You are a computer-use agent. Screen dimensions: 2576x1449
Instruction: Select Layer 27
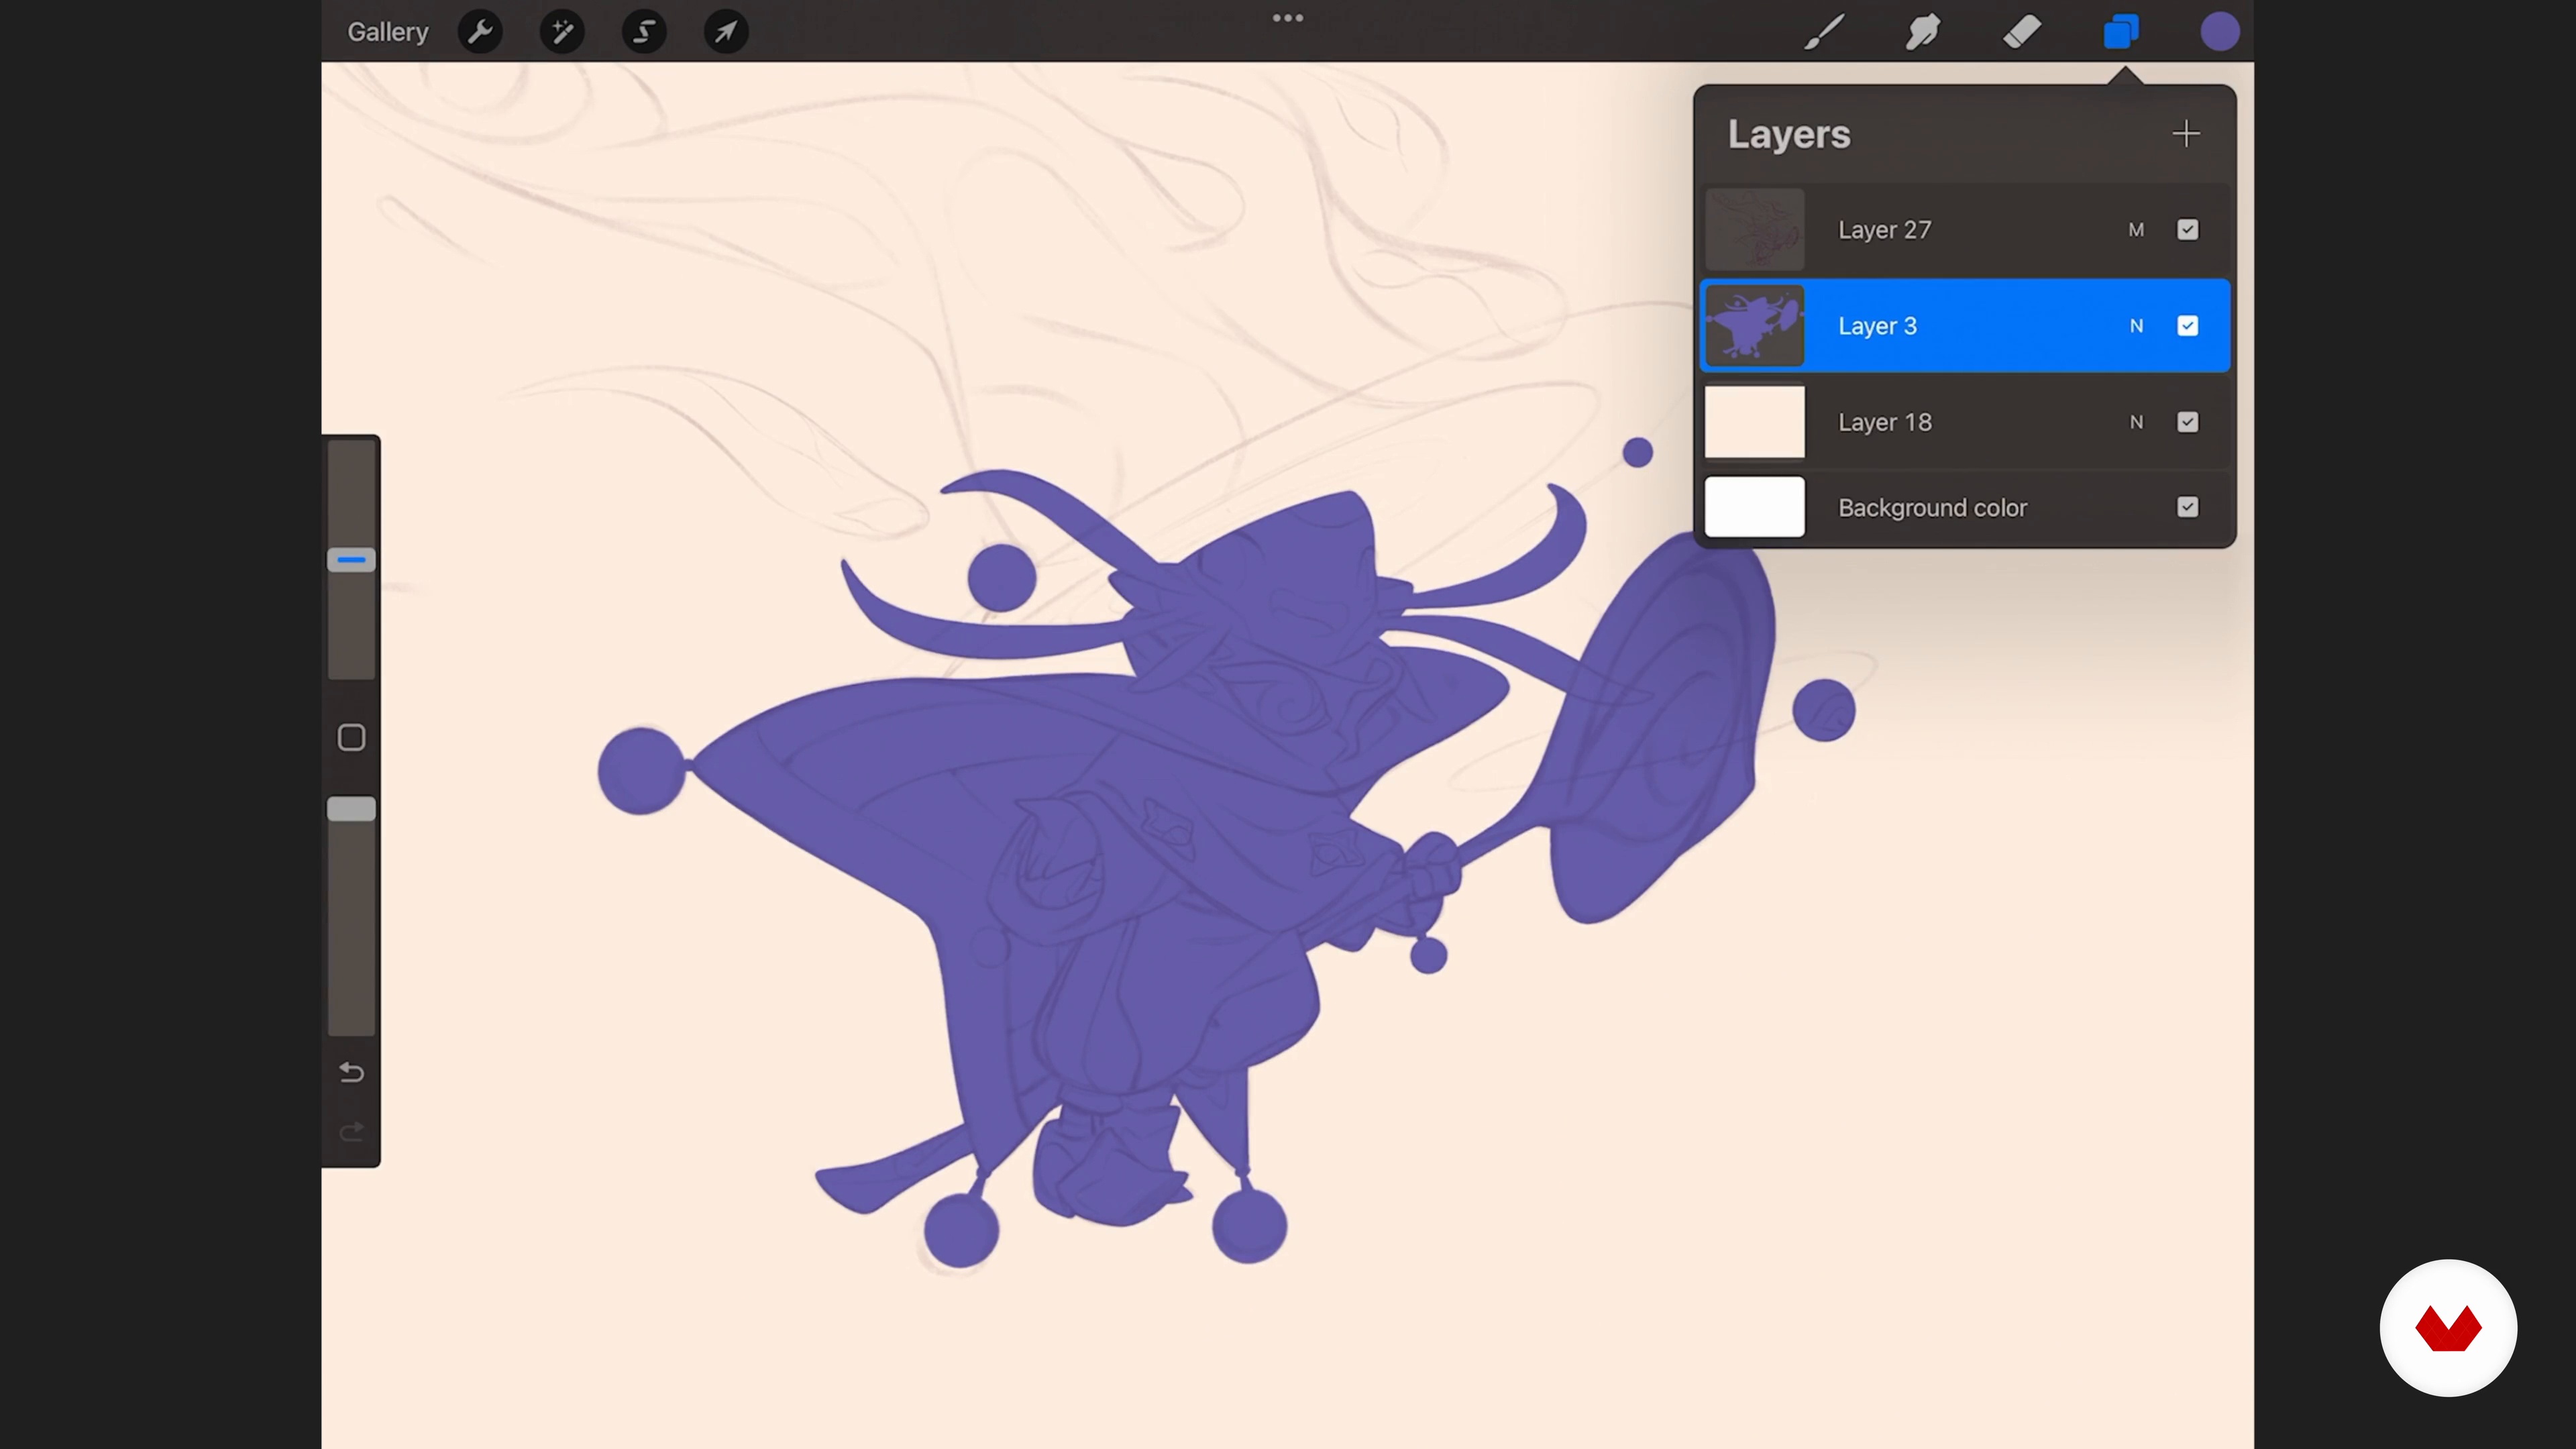coord(1965,230)
